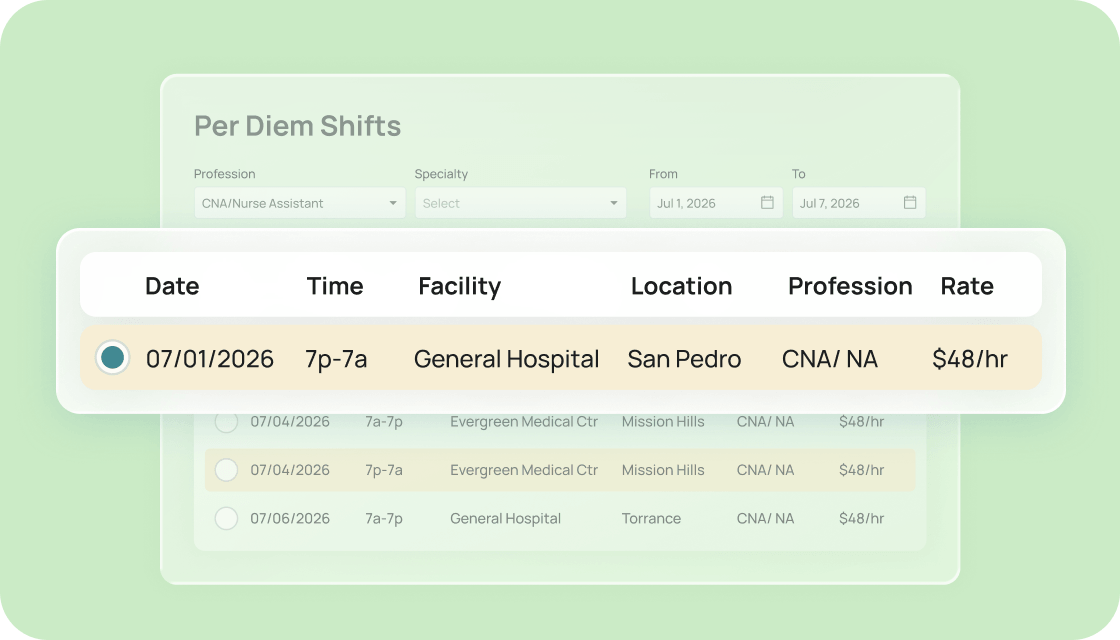
Task: Click Mission Hills in the 07/04 7p-7a row
Action: point(663,470)
